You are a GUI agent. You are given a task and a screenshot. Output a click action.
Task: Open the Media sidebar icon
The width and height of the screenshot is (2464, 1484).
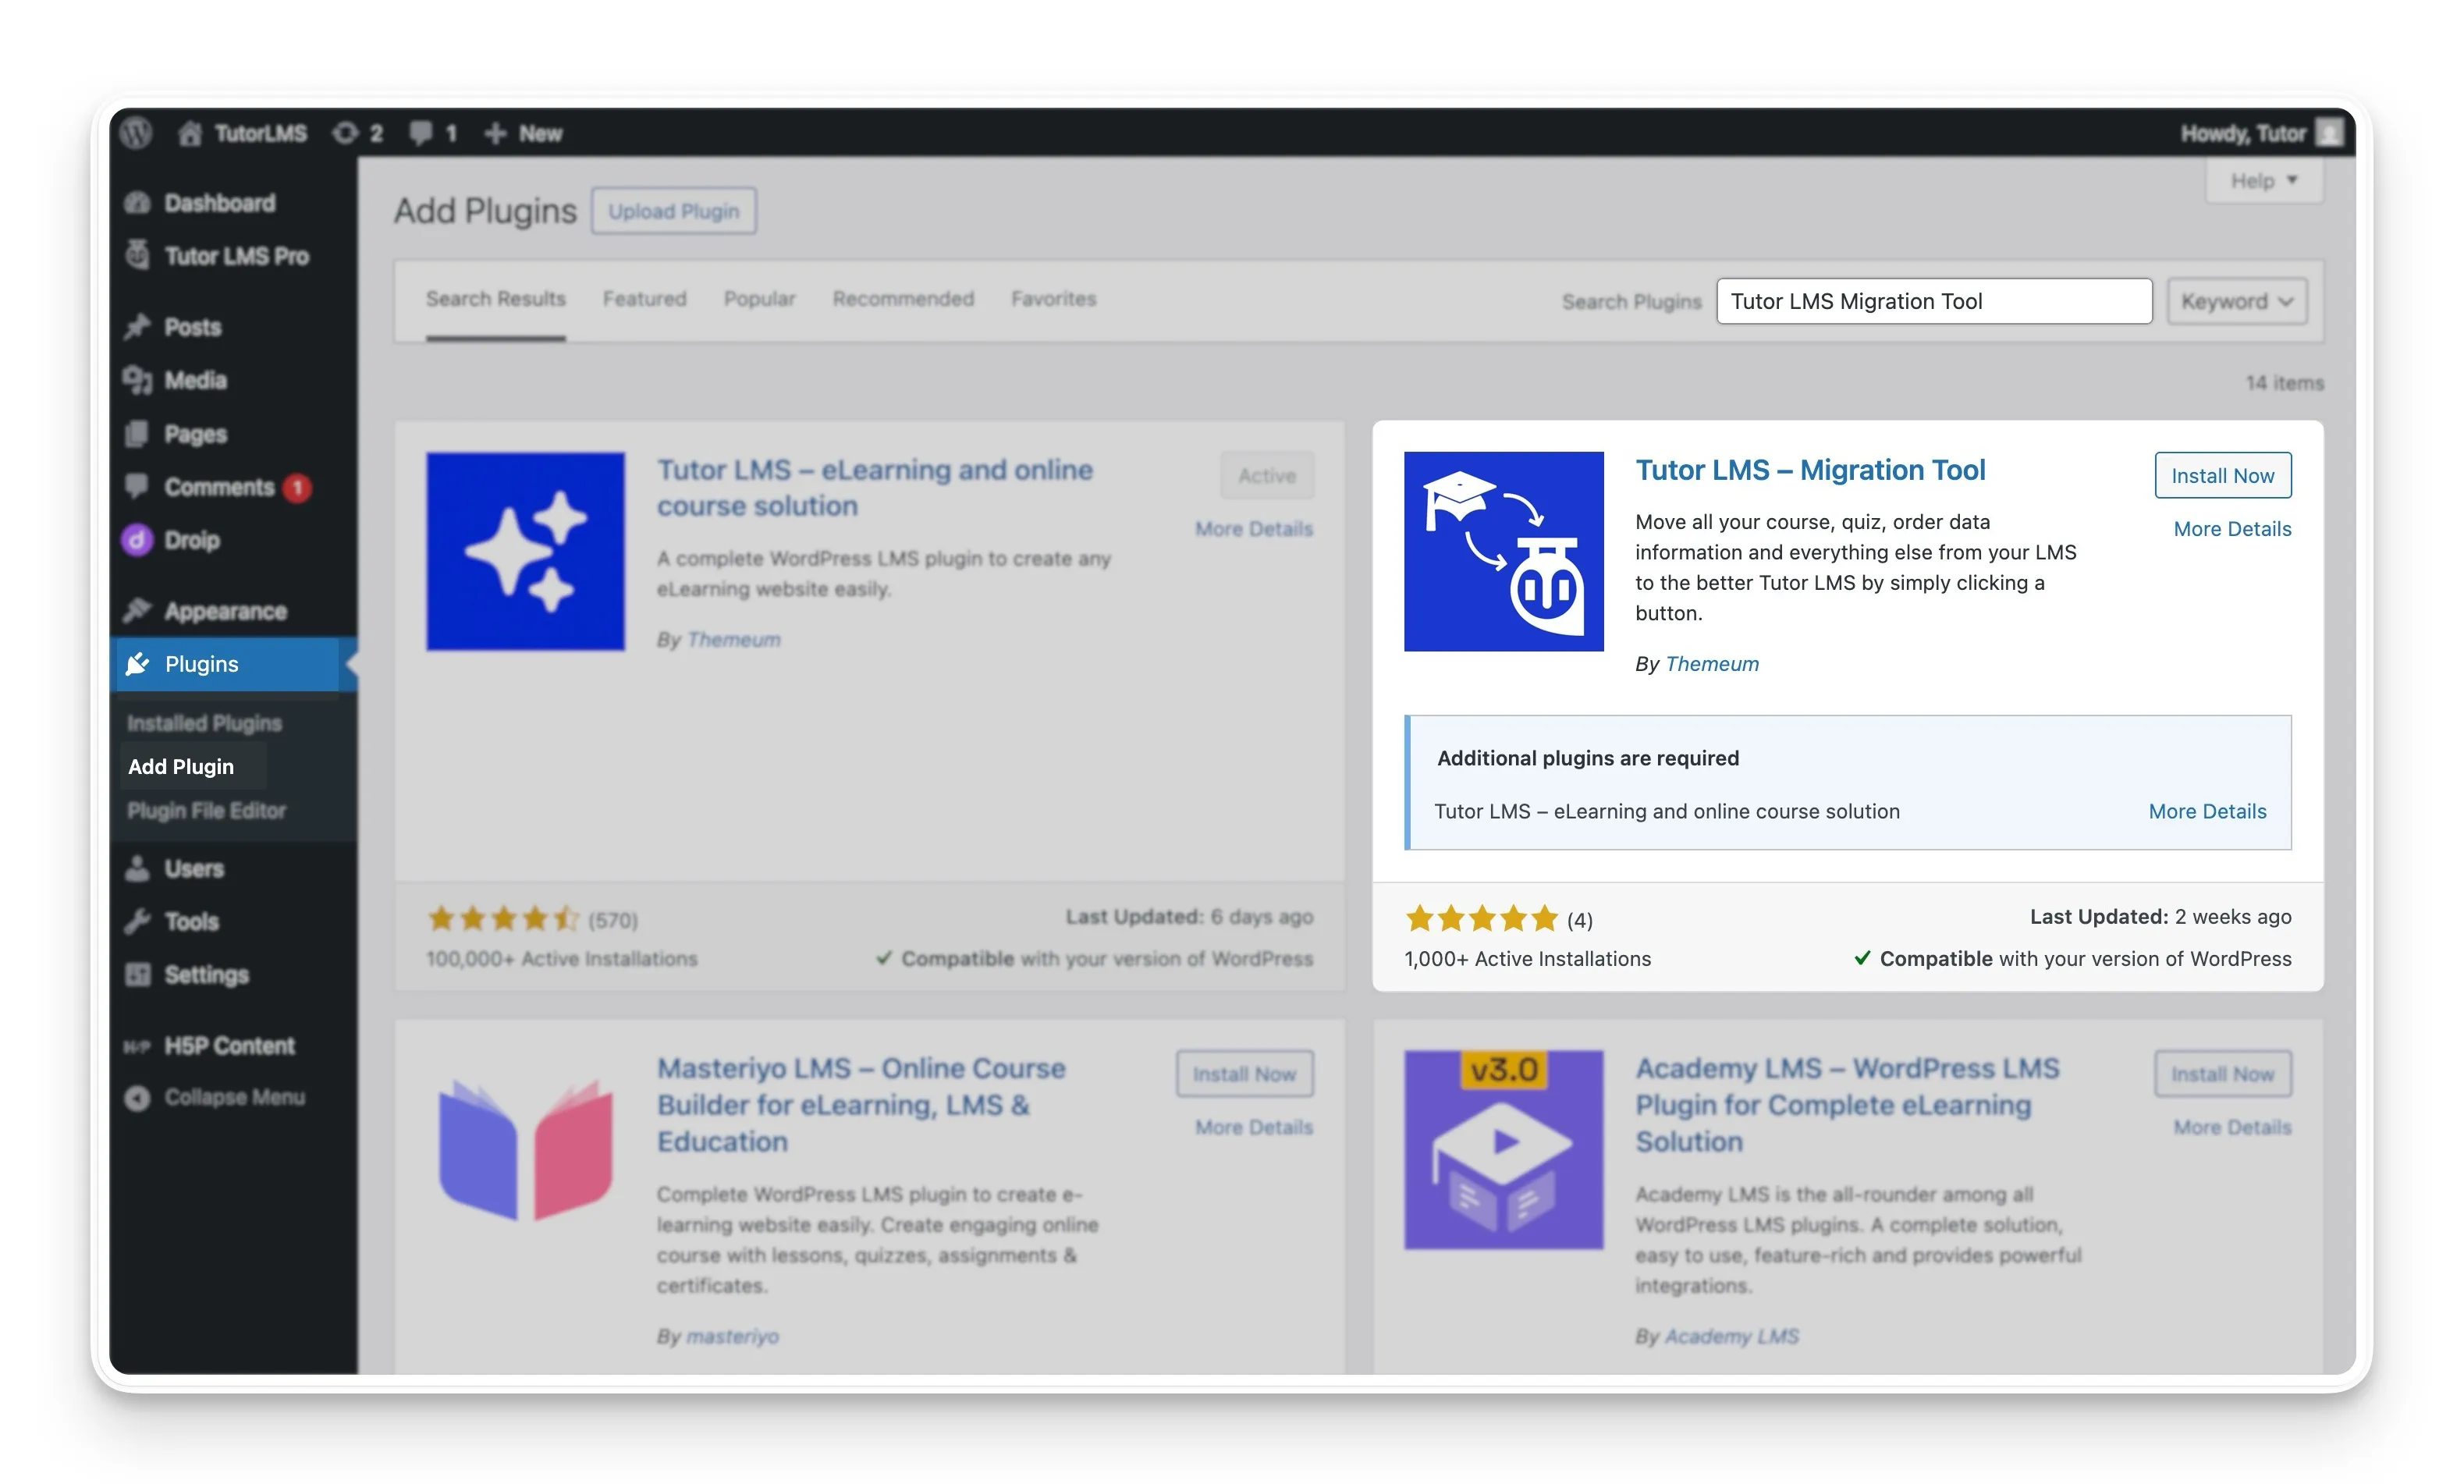point(137,380)
